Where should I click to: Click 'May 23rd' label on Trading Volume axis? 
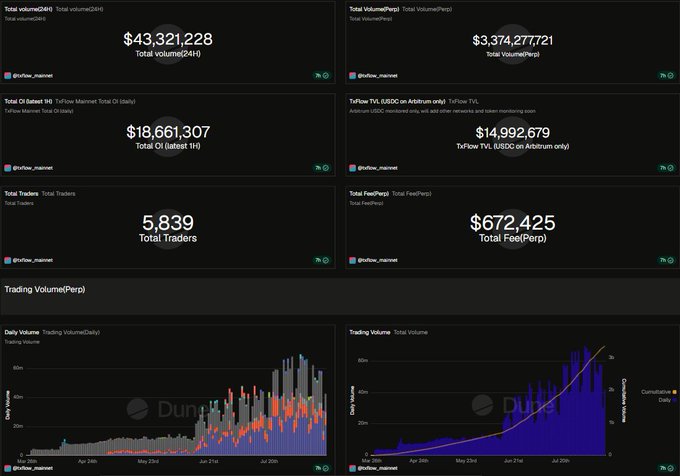(x=466, y=461)
